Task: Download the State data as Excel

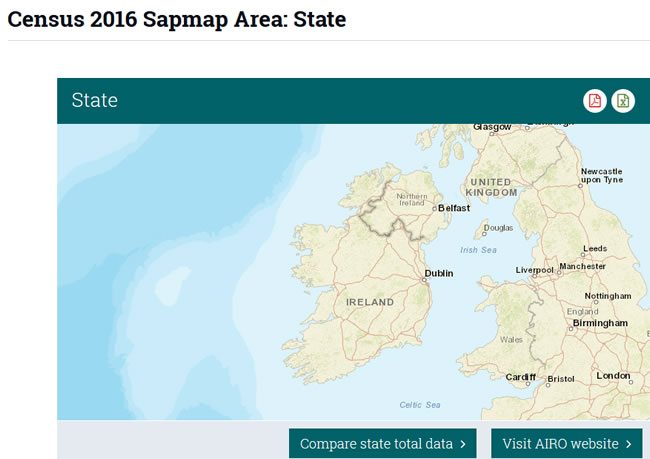Action: [623, 101]
